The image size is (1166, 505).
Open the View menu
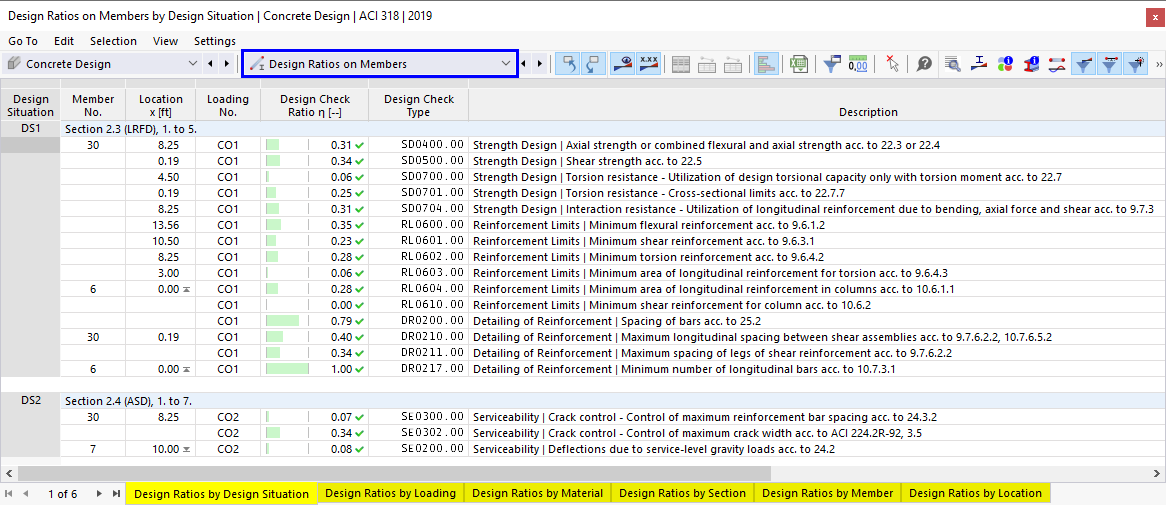coord(165,41)
